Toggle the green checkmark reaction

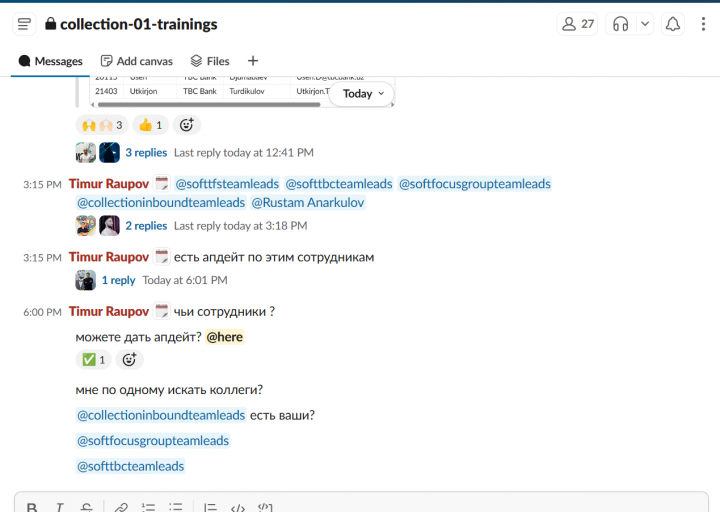(x=93, y=360)
